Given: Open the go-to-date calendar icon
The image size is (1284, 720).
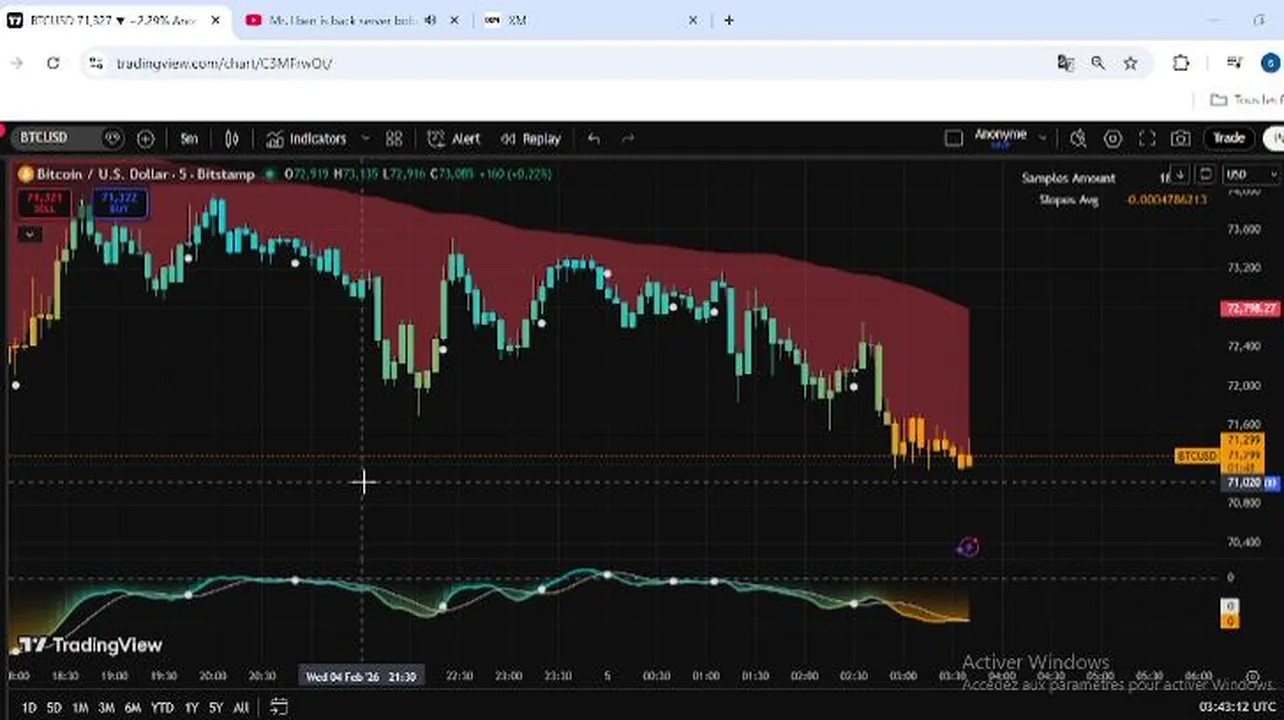Looking at the screenshot, I should (279, 707).
